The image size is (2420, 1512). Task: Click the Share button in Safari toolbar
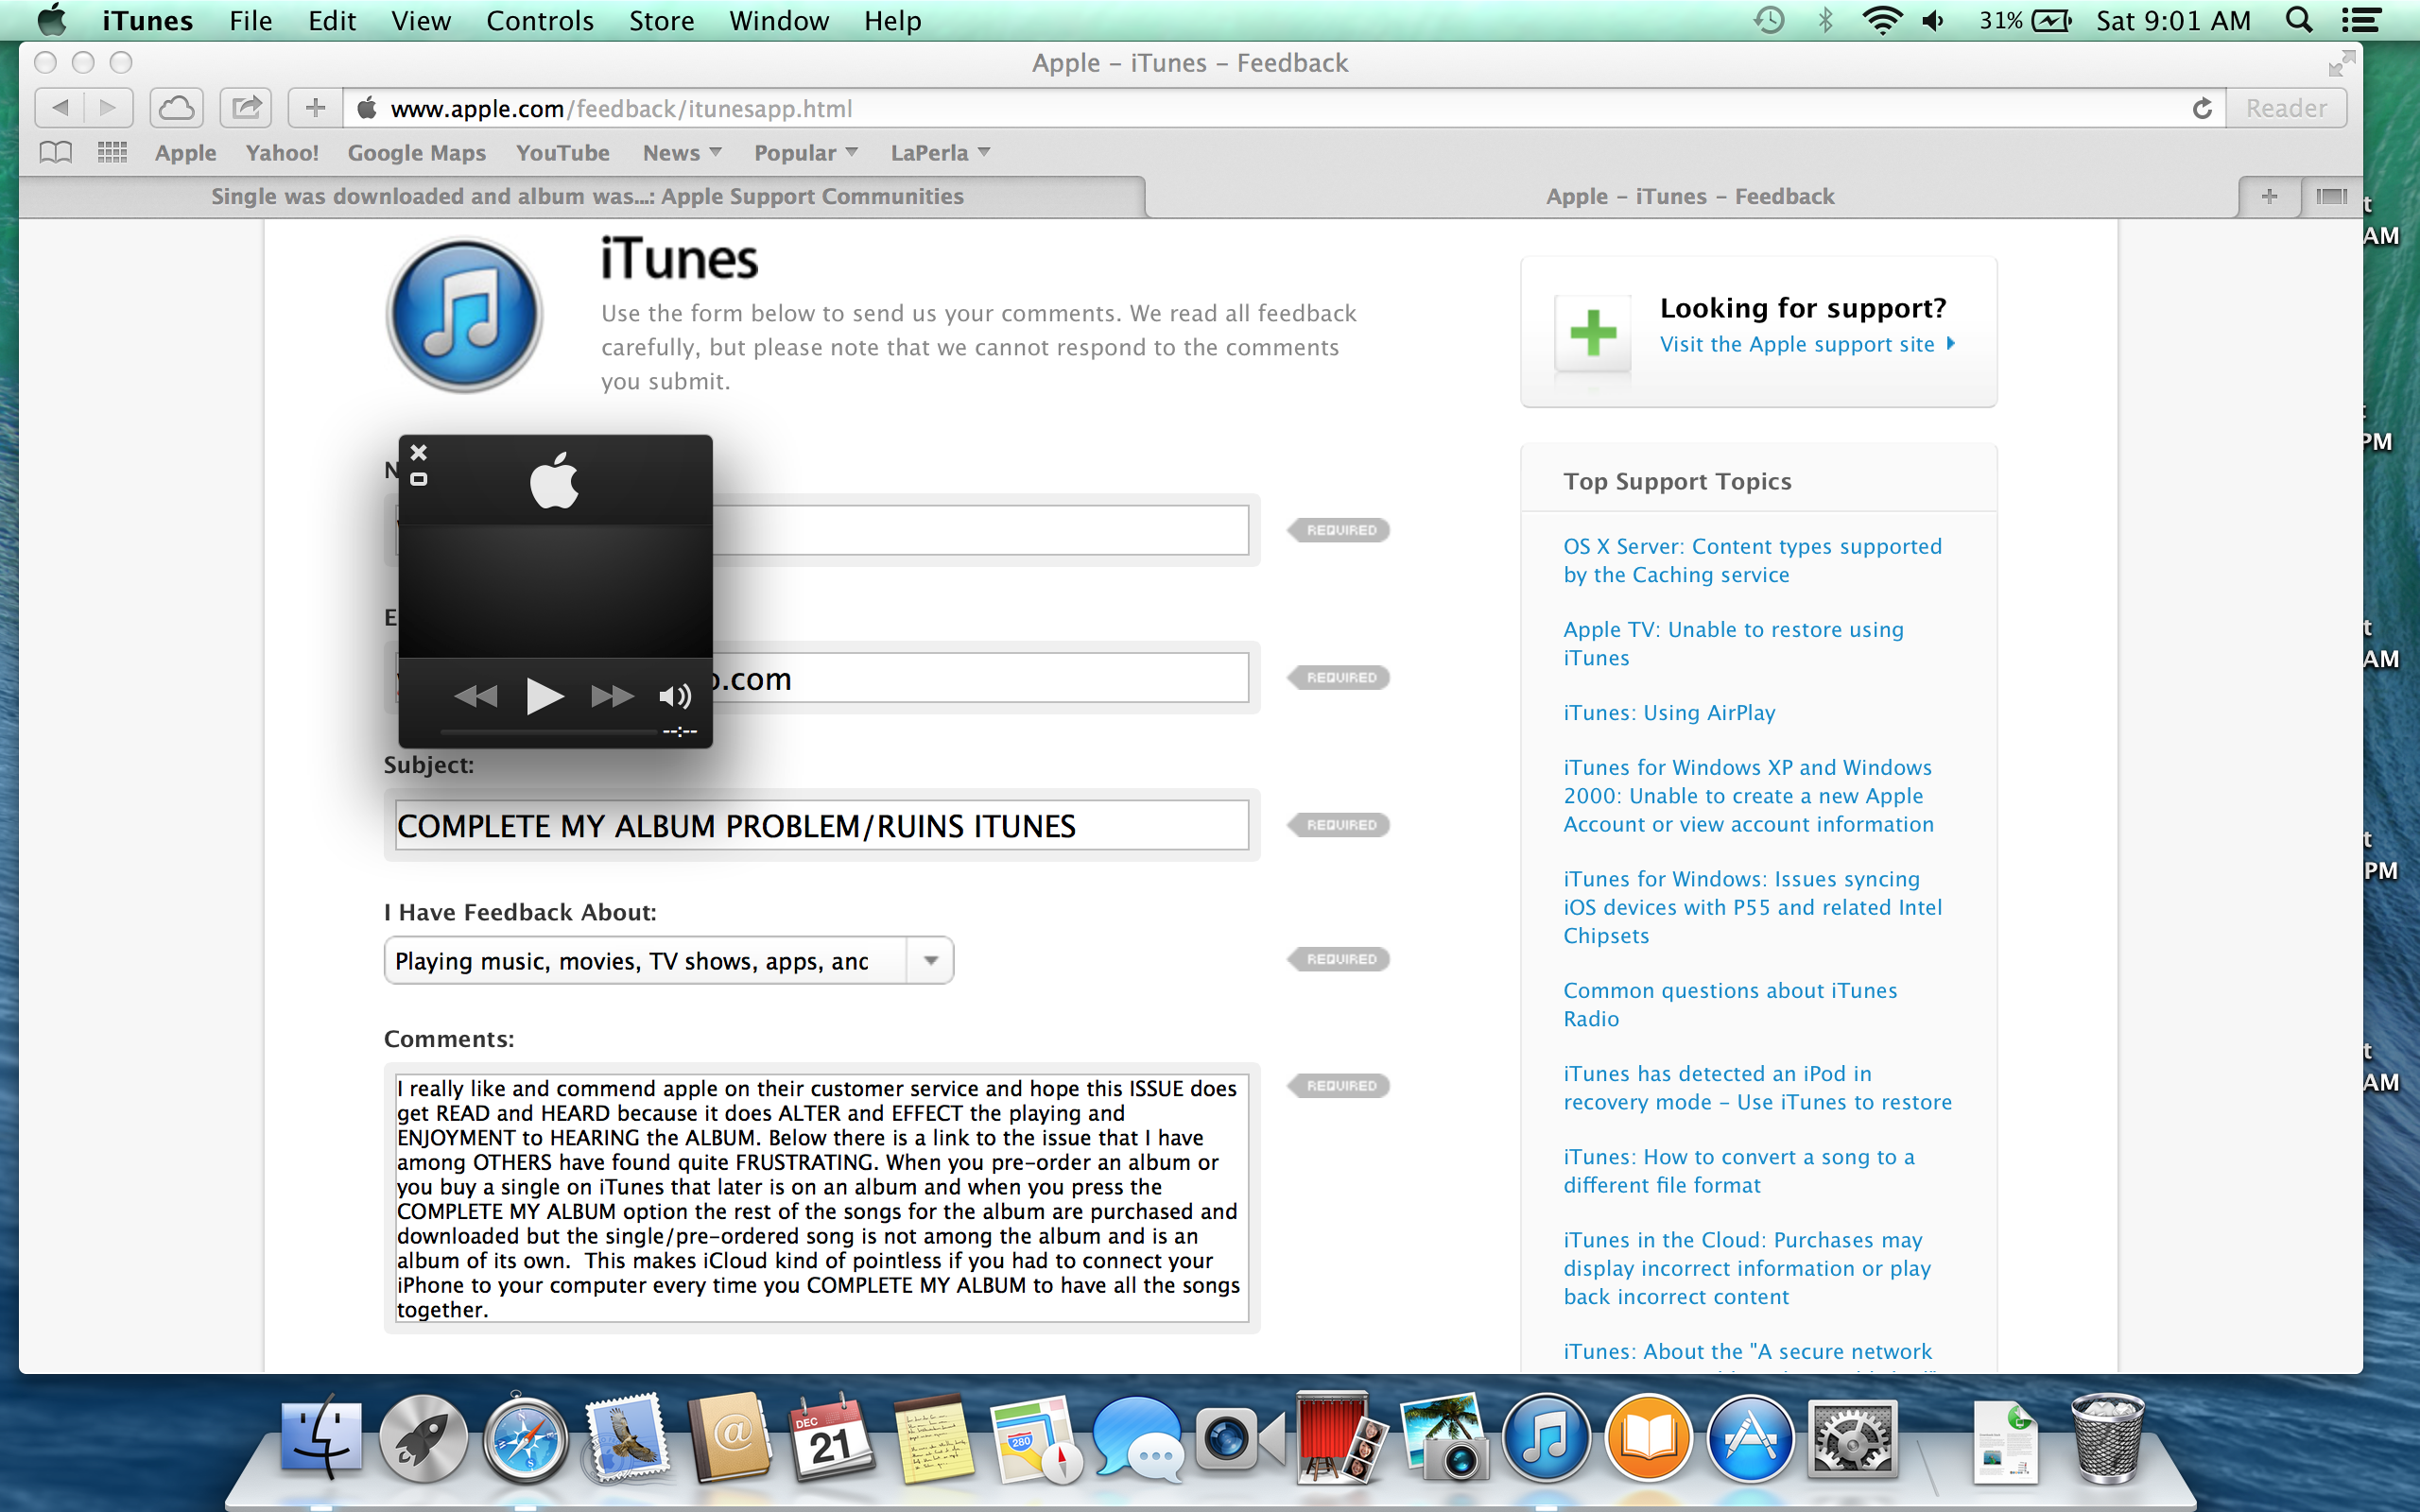(x=246, y=108)
